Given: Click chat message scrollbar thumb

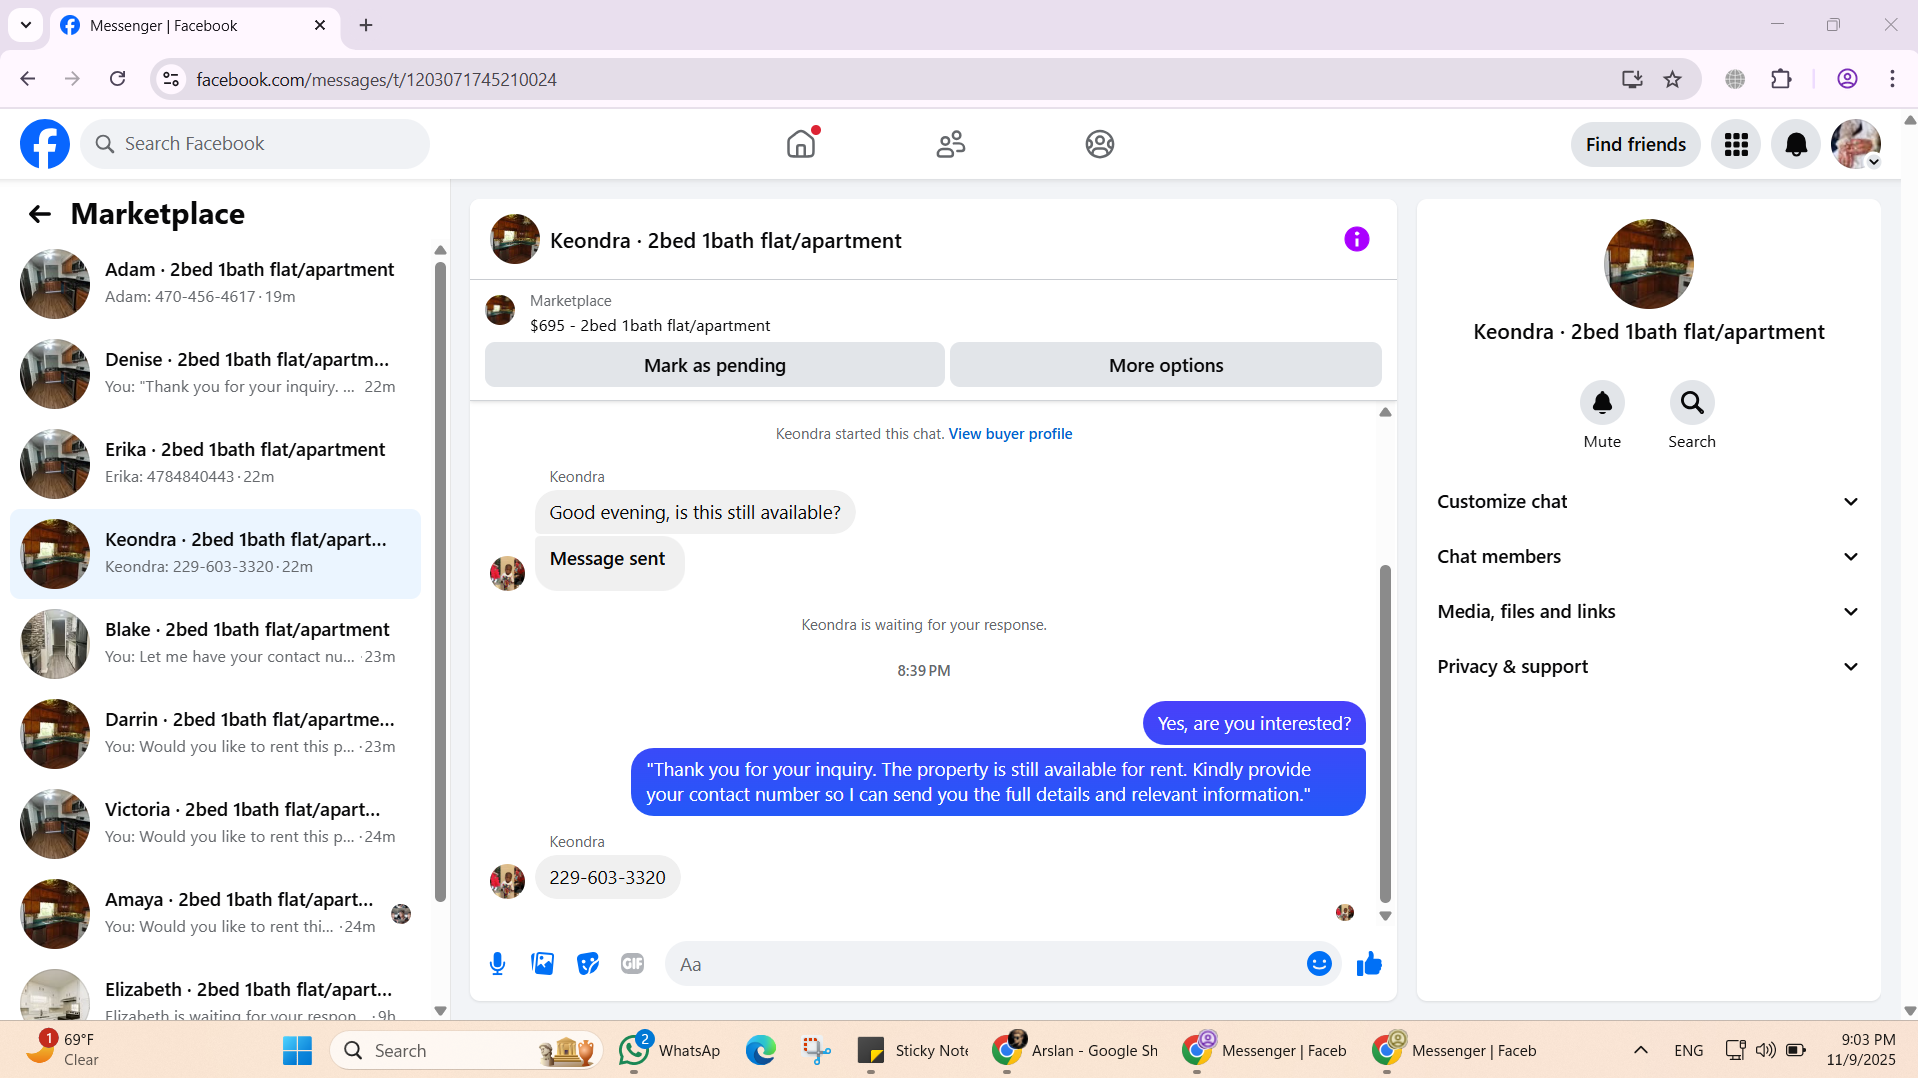Looking at the screenshot, I should click(1385, 734).
